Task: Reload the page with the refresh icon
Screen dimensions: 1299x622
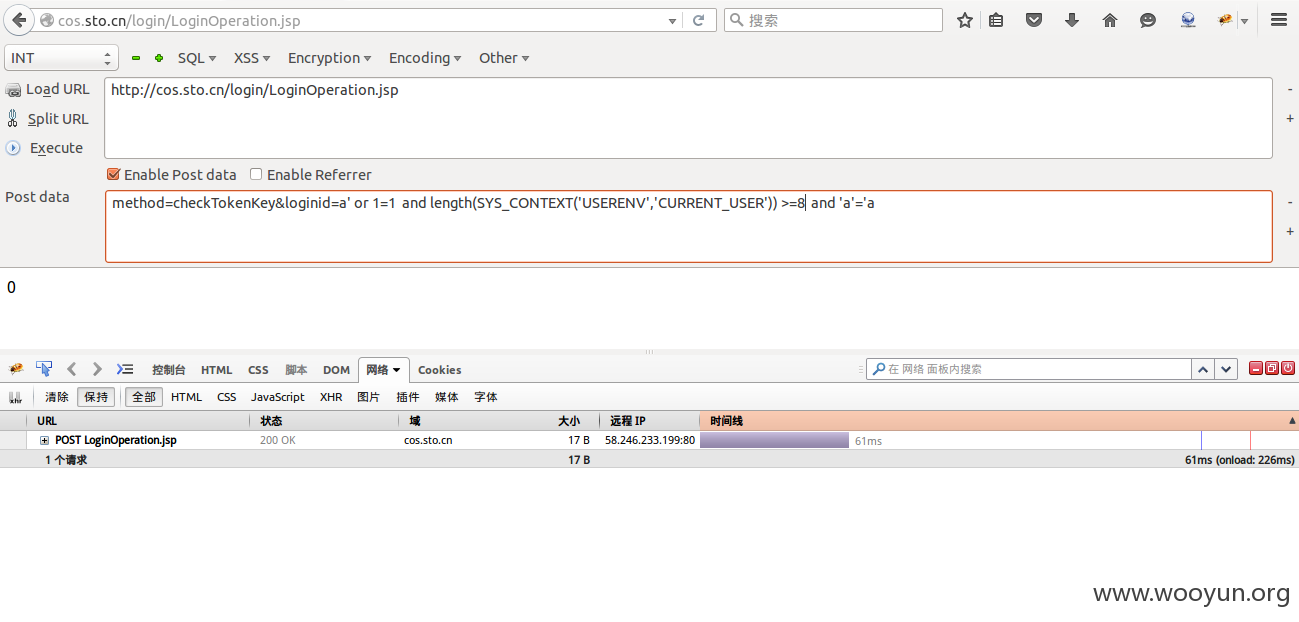Action: (x=699, y=20)
